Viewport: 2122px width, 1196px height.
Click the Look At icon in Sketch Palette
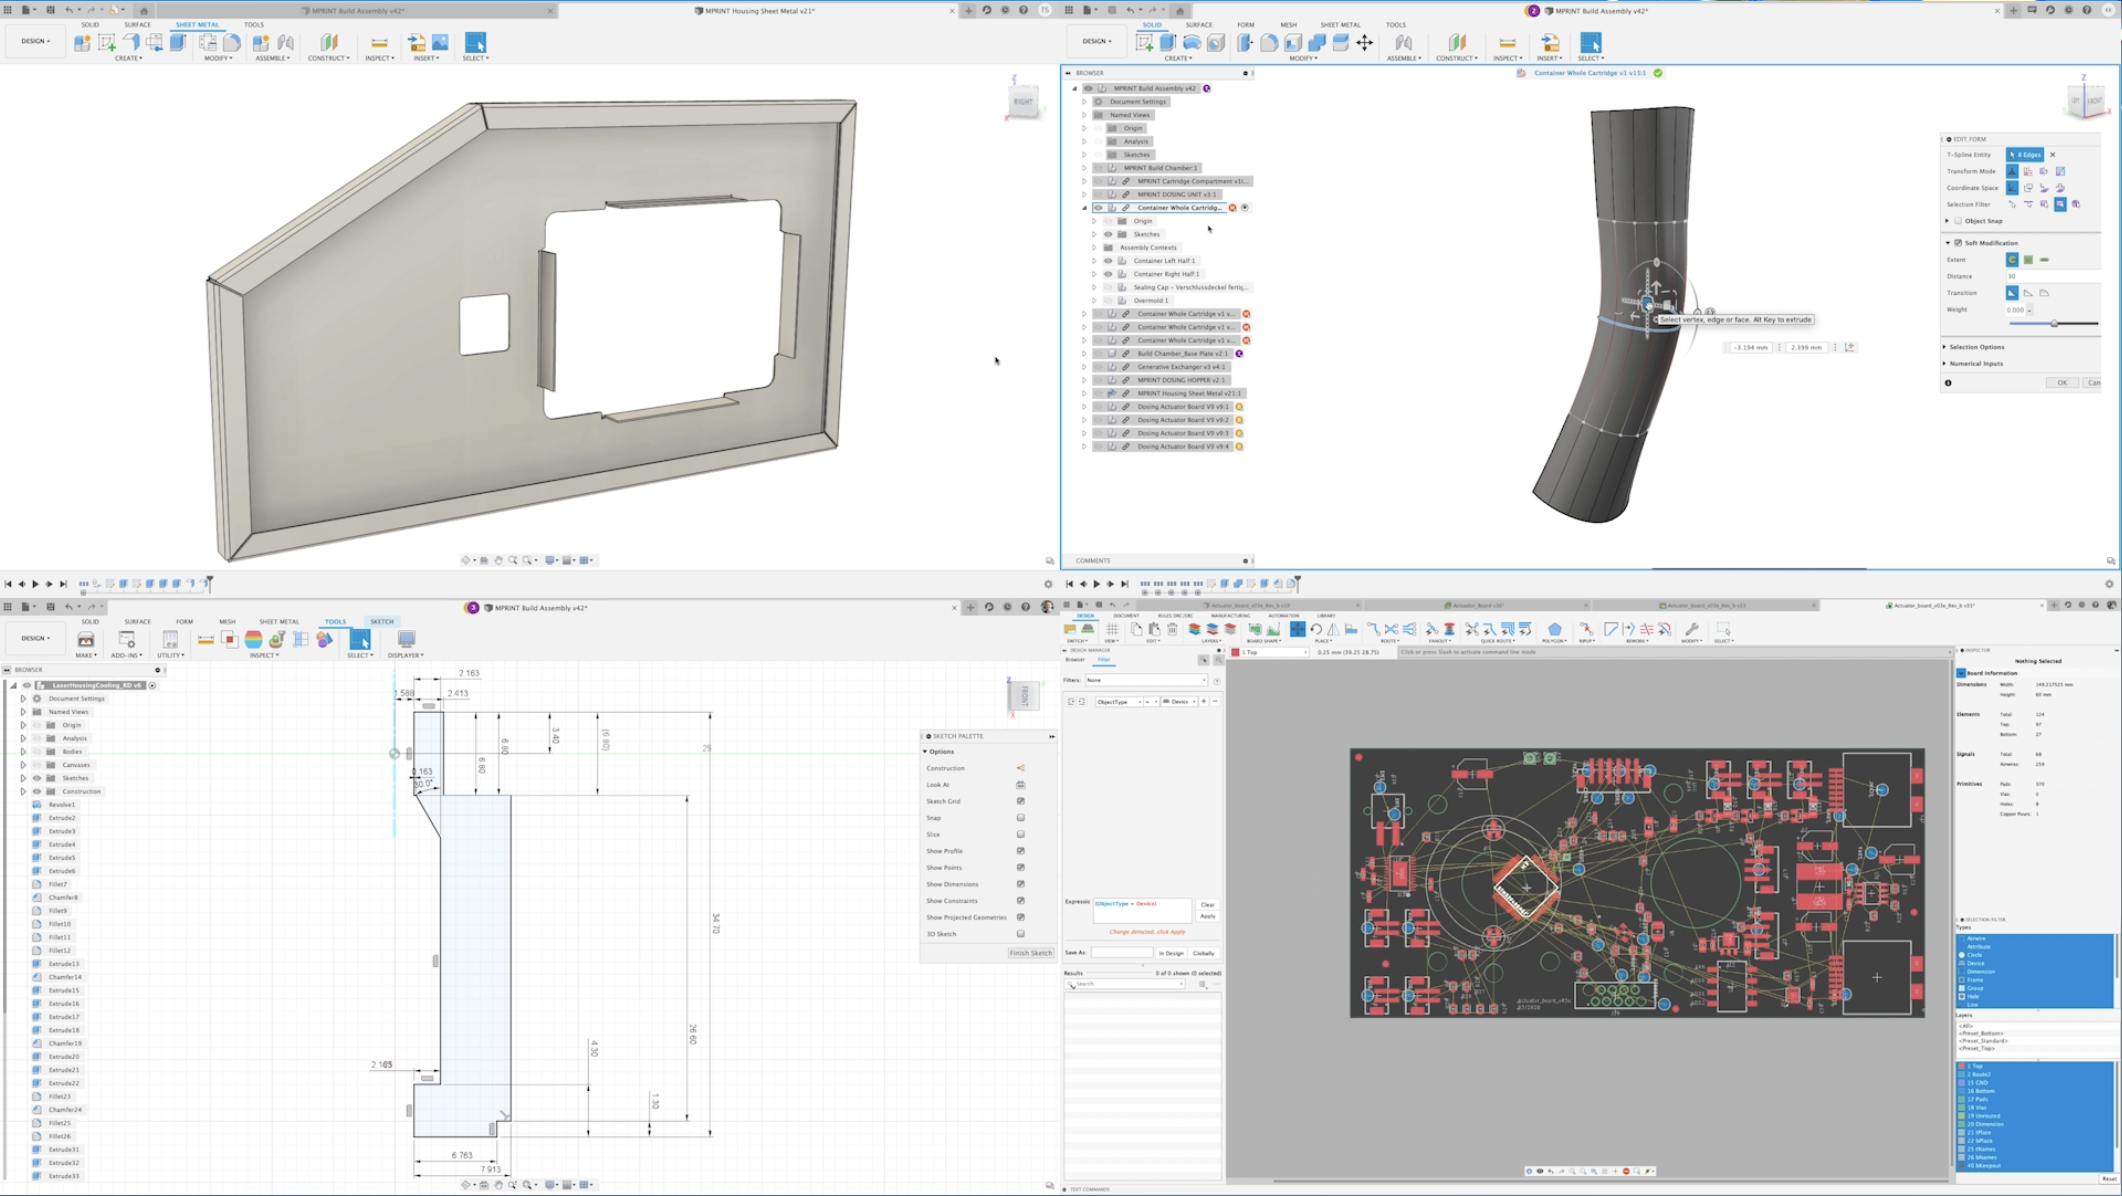click(1020, 785)
